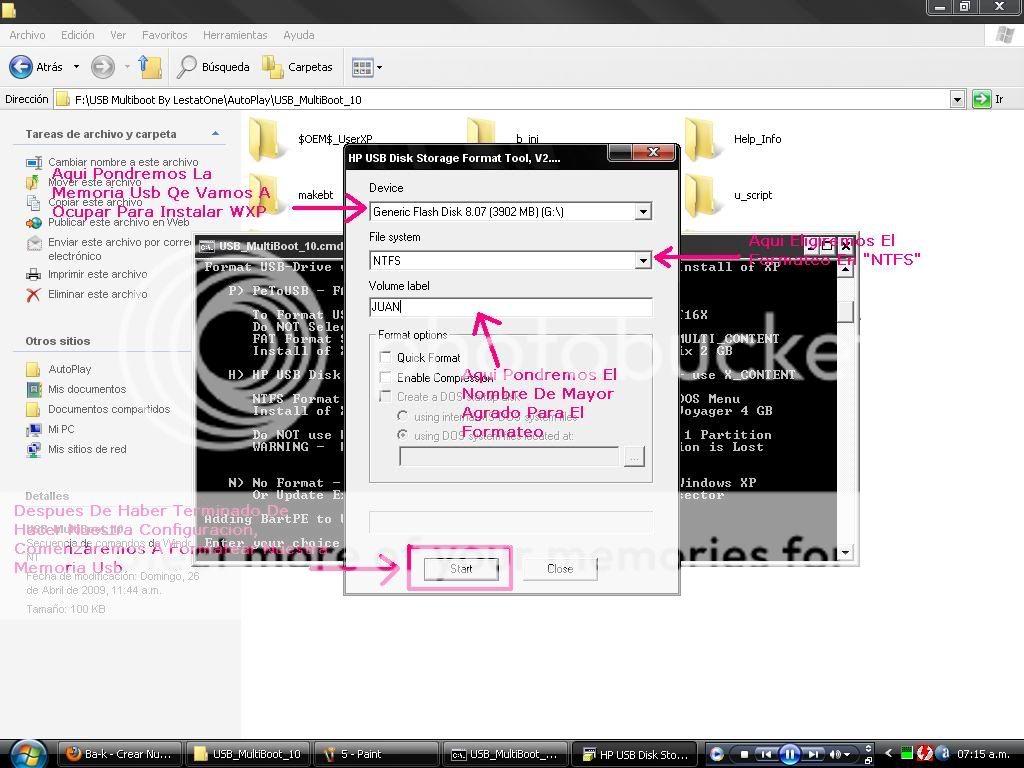The height and width of the screenshot is (768, 1024).
Task: Click the grayed Forward arrow icon in Explorer
Action: tap(103, 67)
